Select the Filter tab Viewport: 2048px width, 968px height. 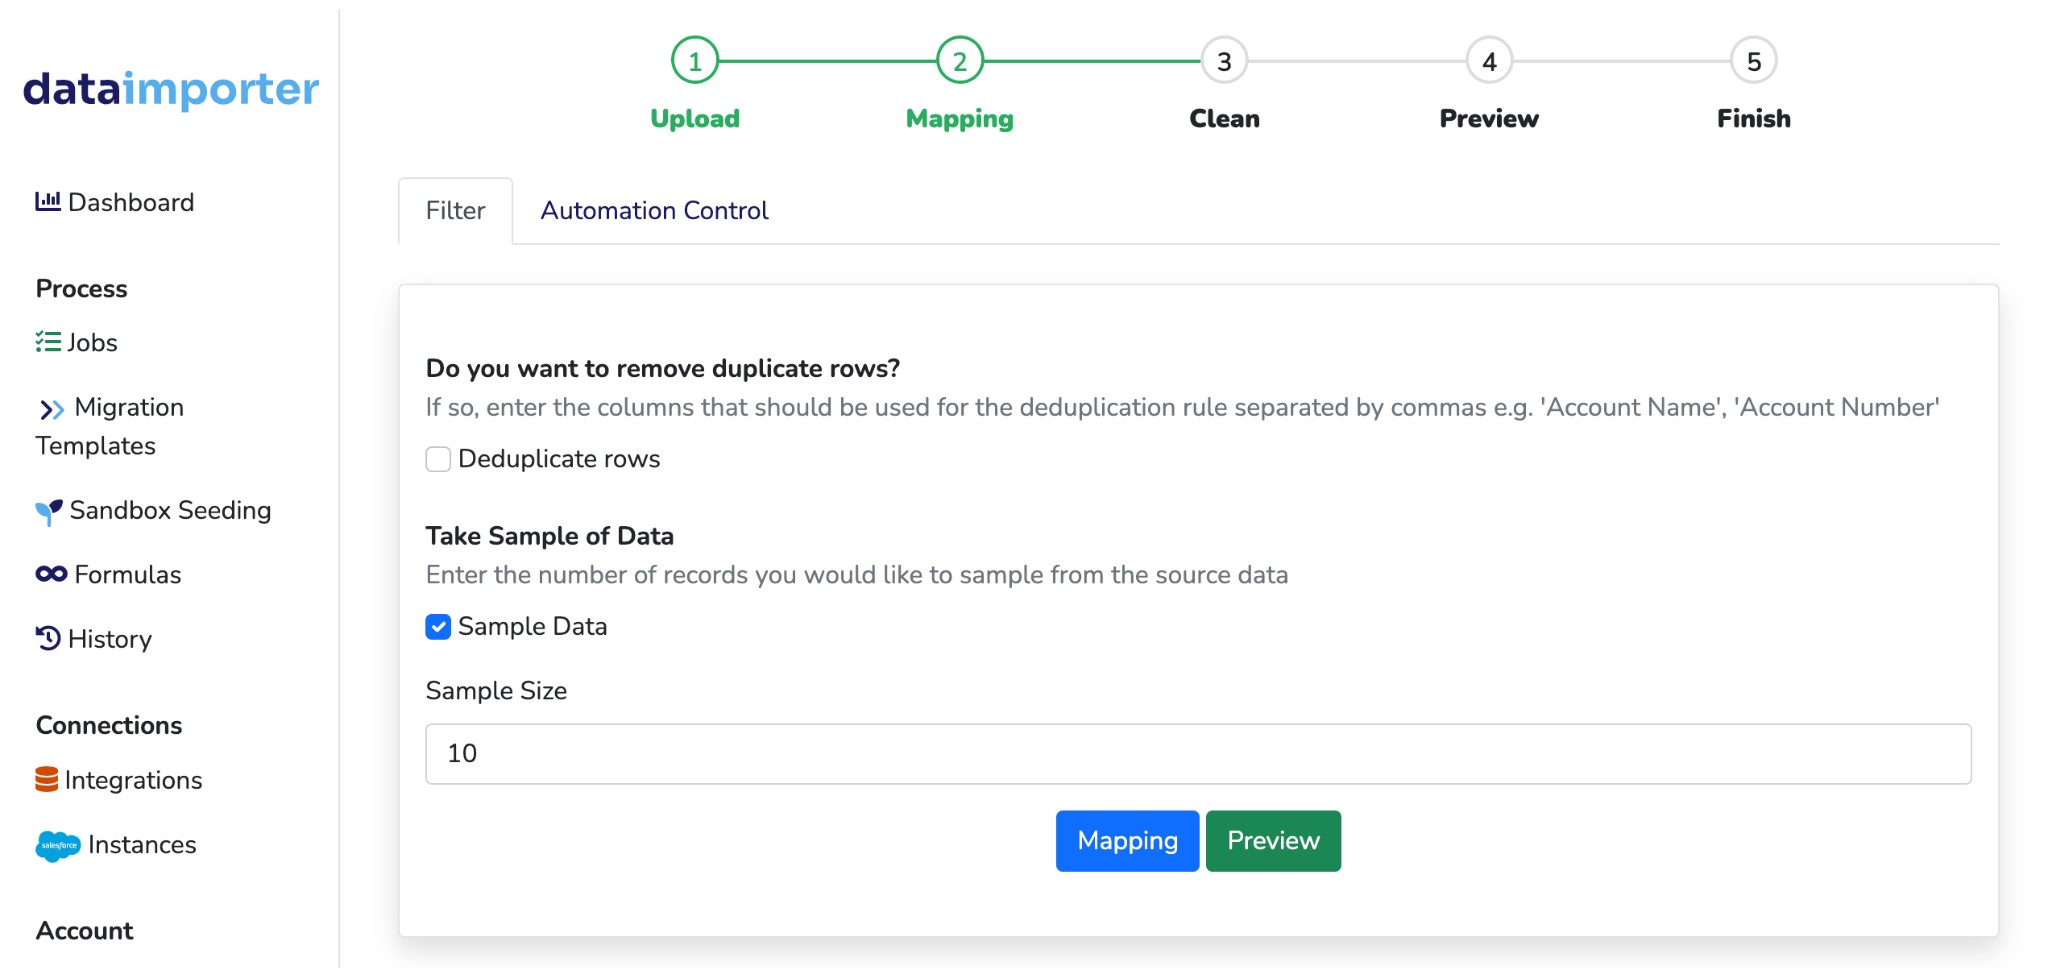455,210
